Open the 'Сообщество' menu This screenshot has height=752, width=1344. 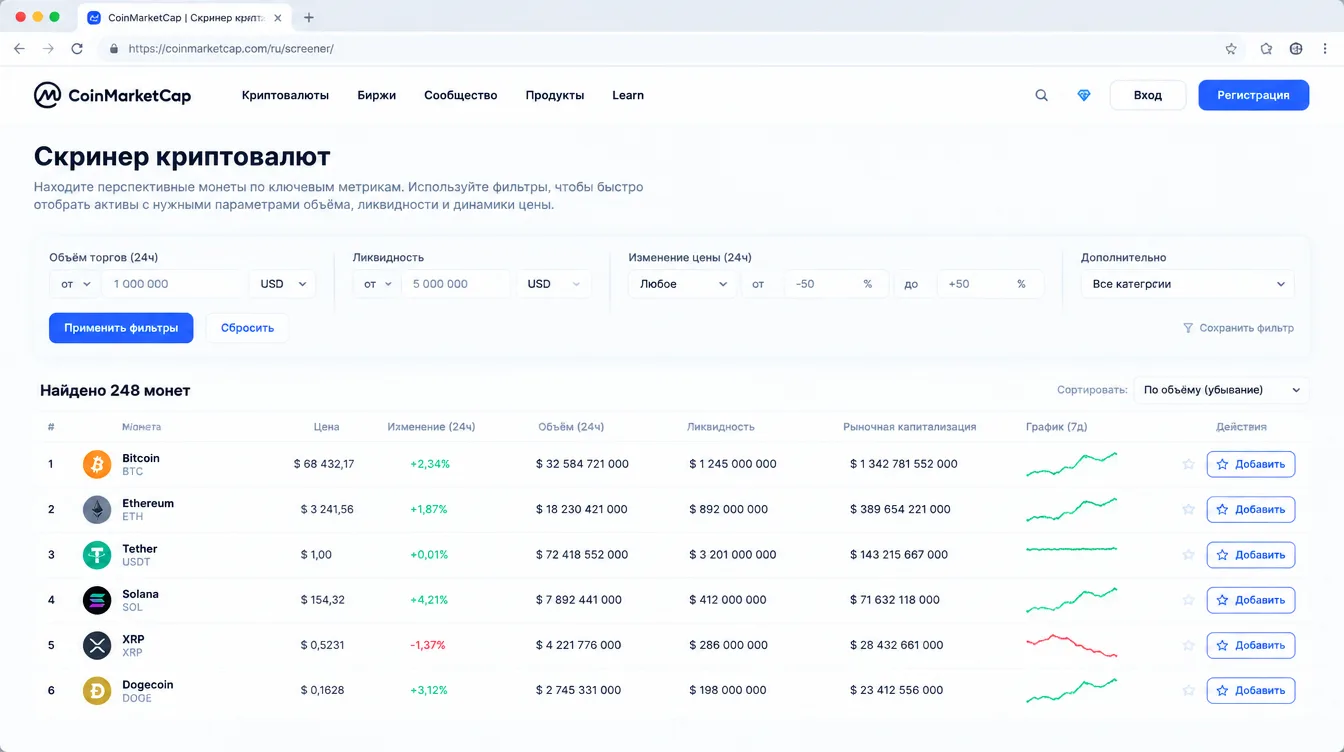click(460, 95)
